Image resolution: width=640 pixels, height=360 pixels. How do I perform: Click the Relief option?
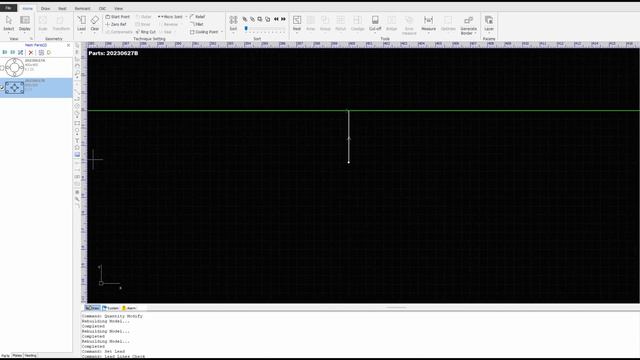pyautogui.click(x=198, y=17)
